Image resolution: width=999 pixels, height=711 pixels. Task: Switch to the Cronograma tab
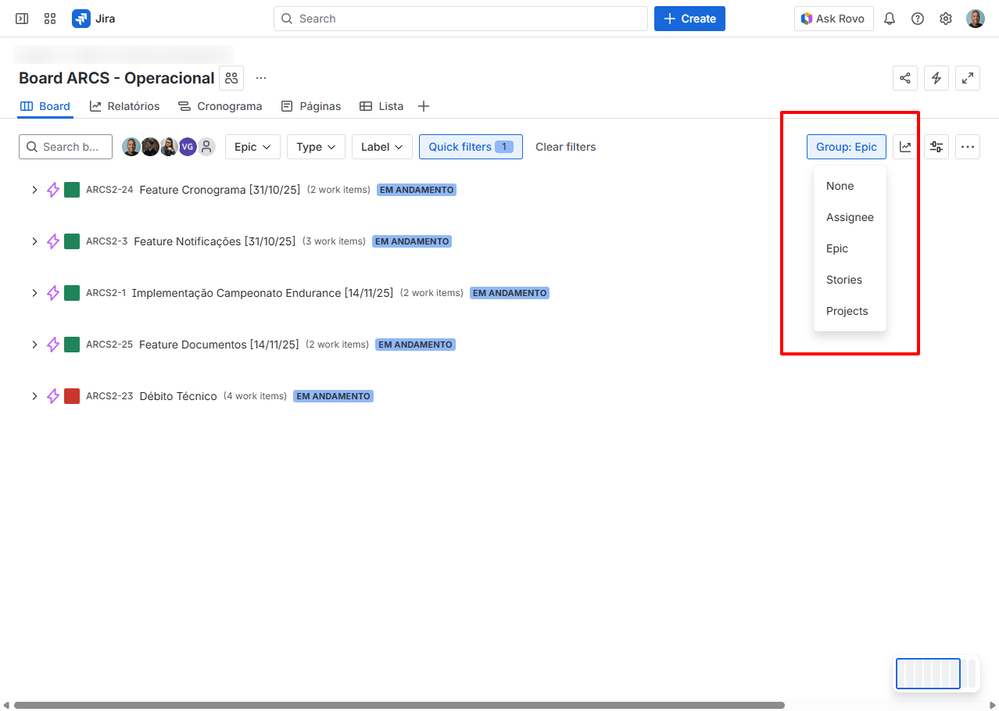point(220,106)
